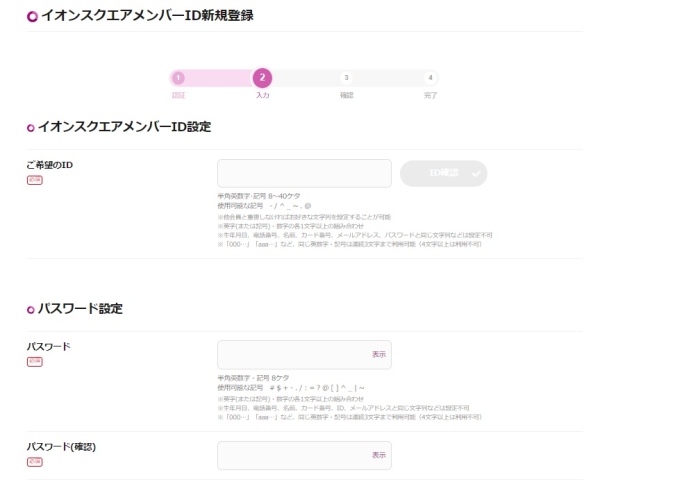Click the step 1 circle in progress bar

tap(178, 77)
